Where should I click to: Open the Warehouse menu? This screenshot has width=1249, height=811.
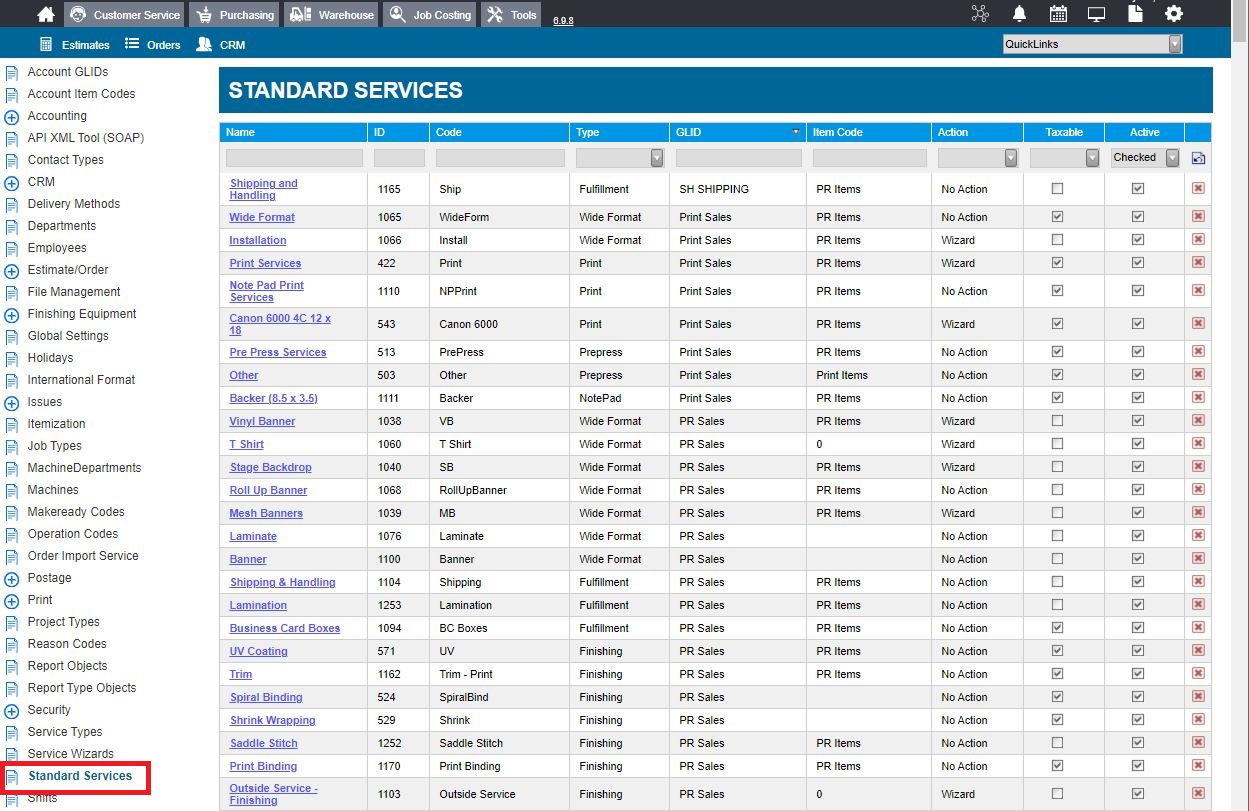coord(331,14)
